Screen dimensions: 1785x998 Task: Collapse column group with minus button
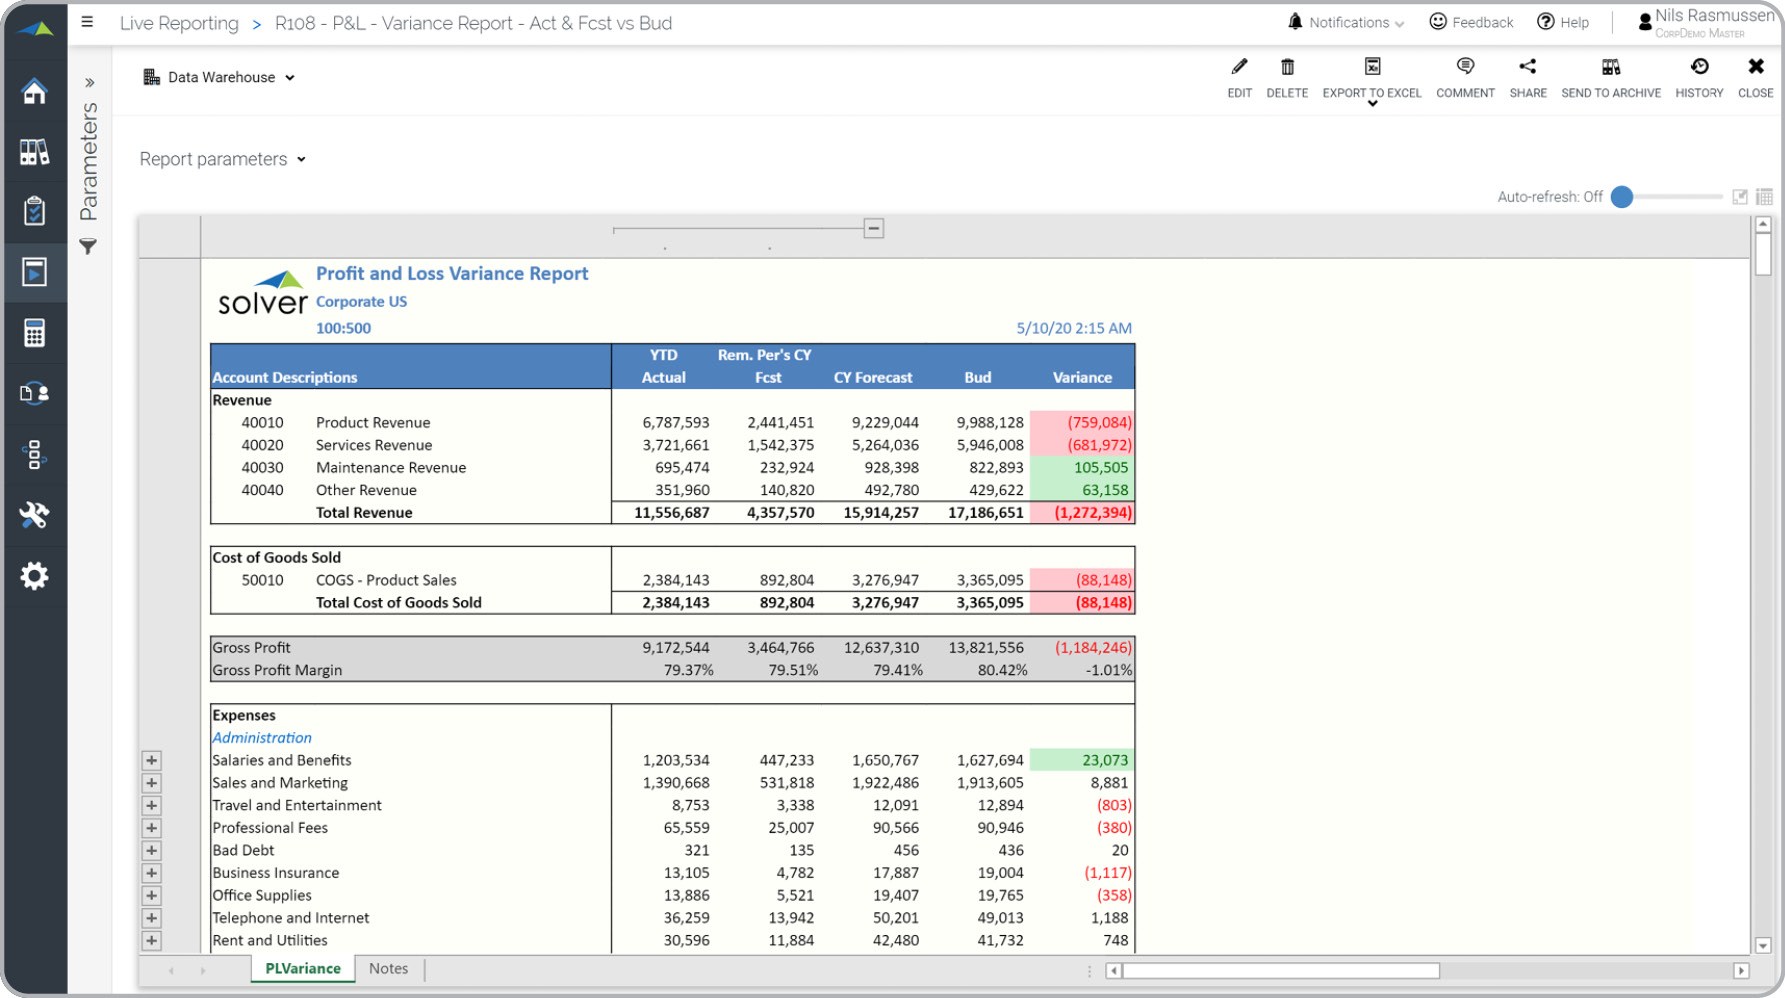873,229
